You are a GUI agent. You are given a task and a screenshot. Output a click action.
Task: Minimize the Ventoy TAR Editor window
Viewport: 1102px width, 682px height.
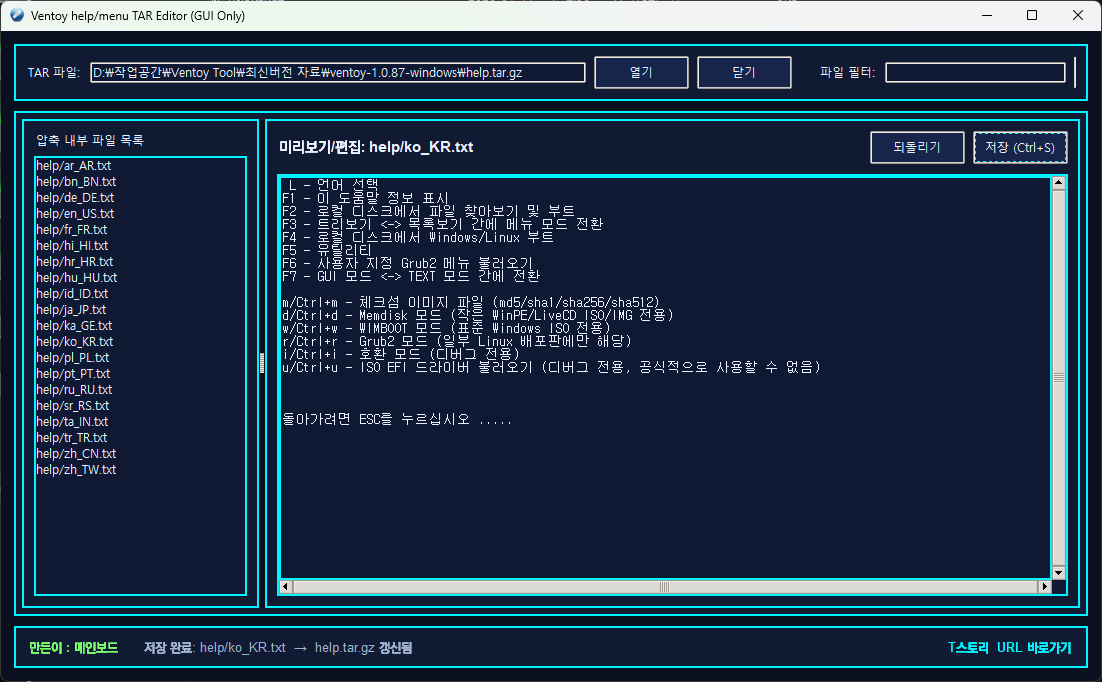tap(987, 15)
